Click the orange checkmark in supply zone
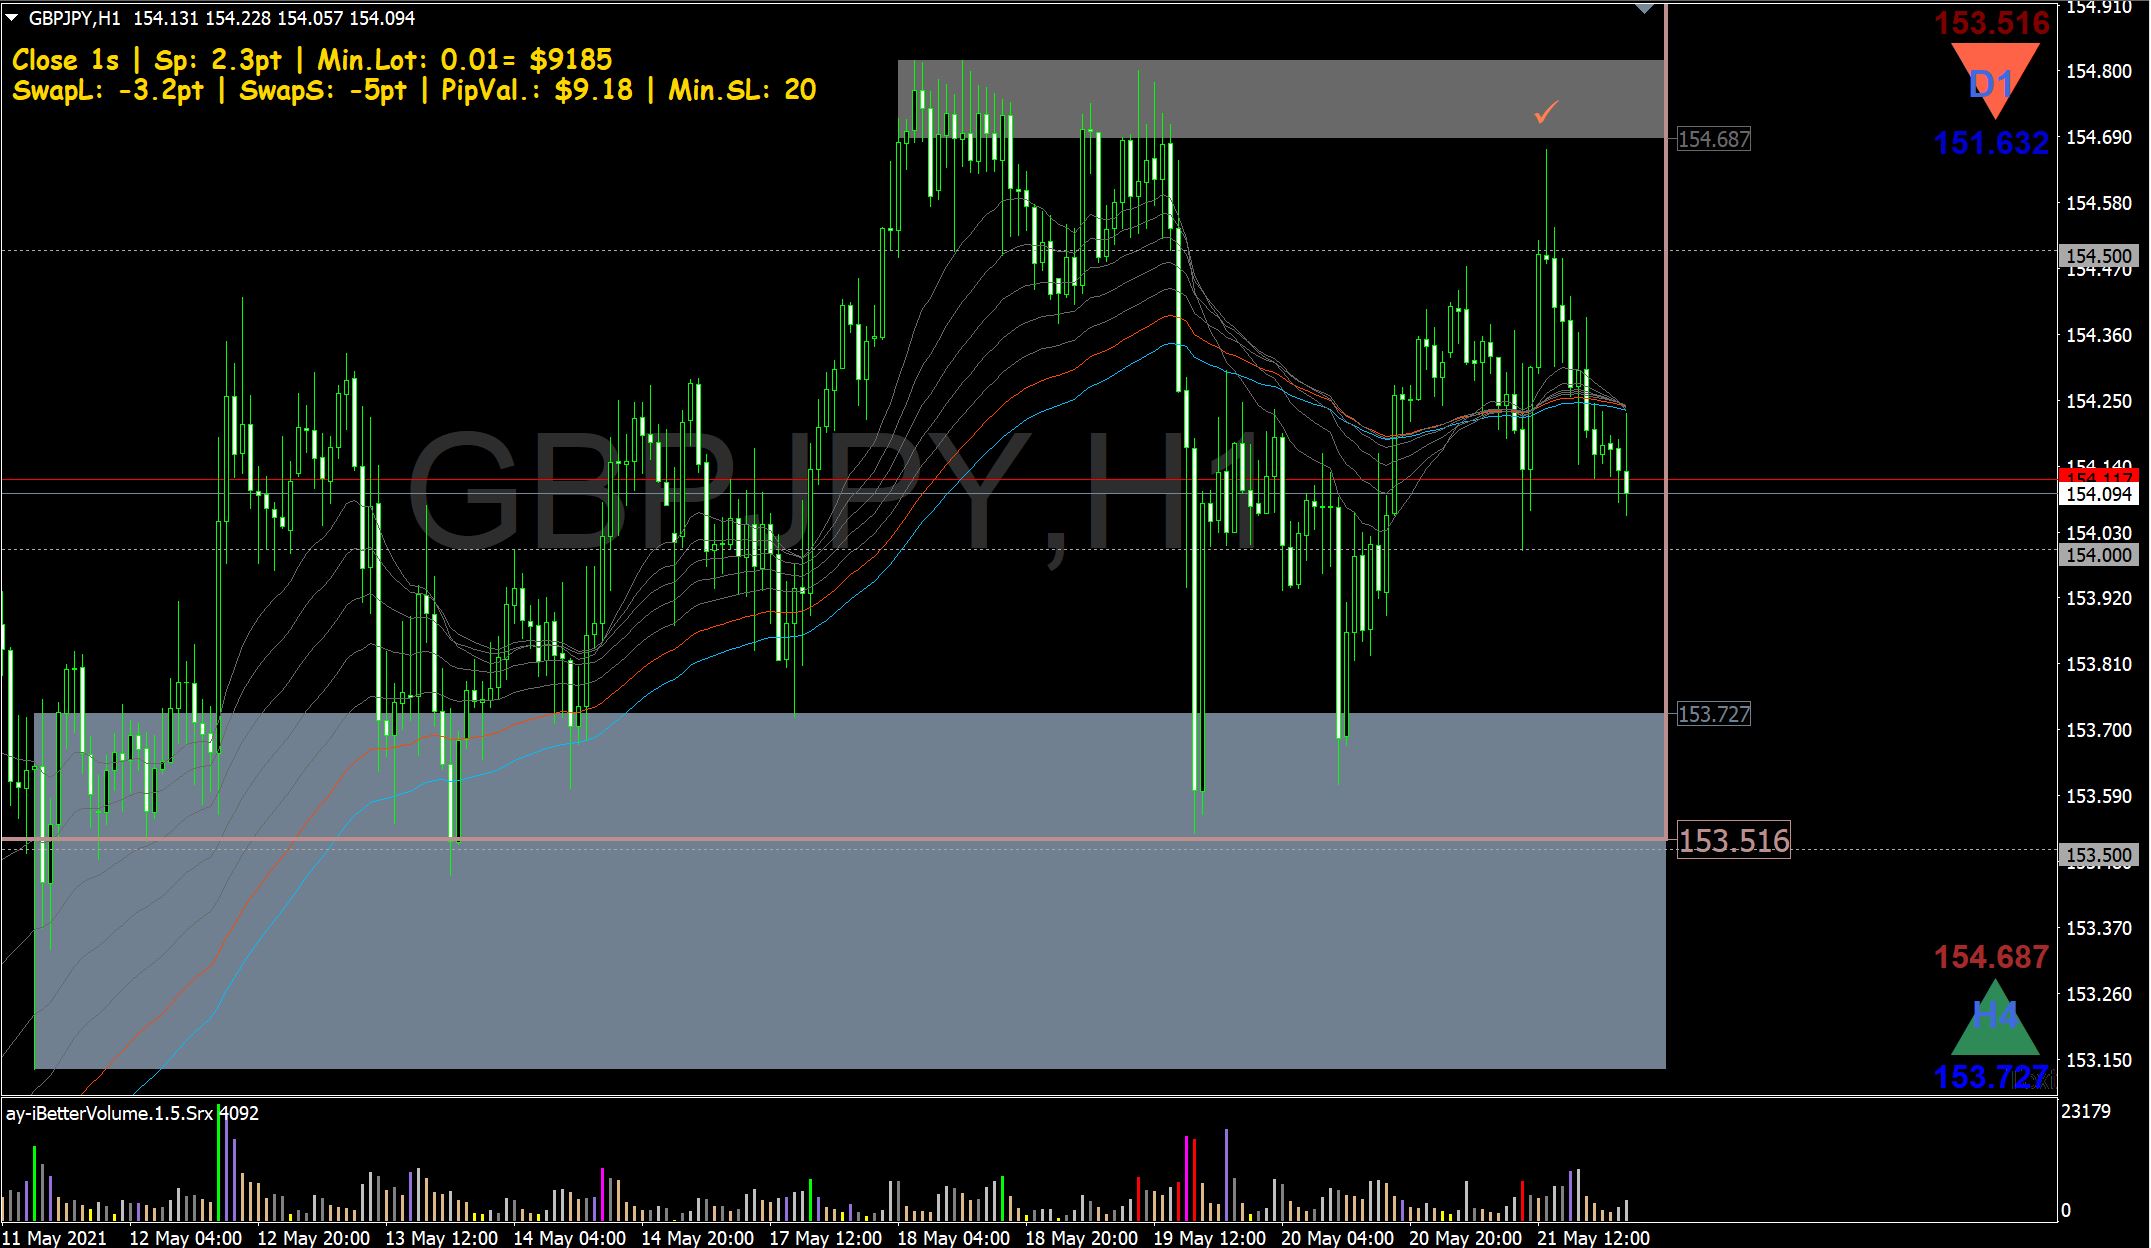 1546,112
